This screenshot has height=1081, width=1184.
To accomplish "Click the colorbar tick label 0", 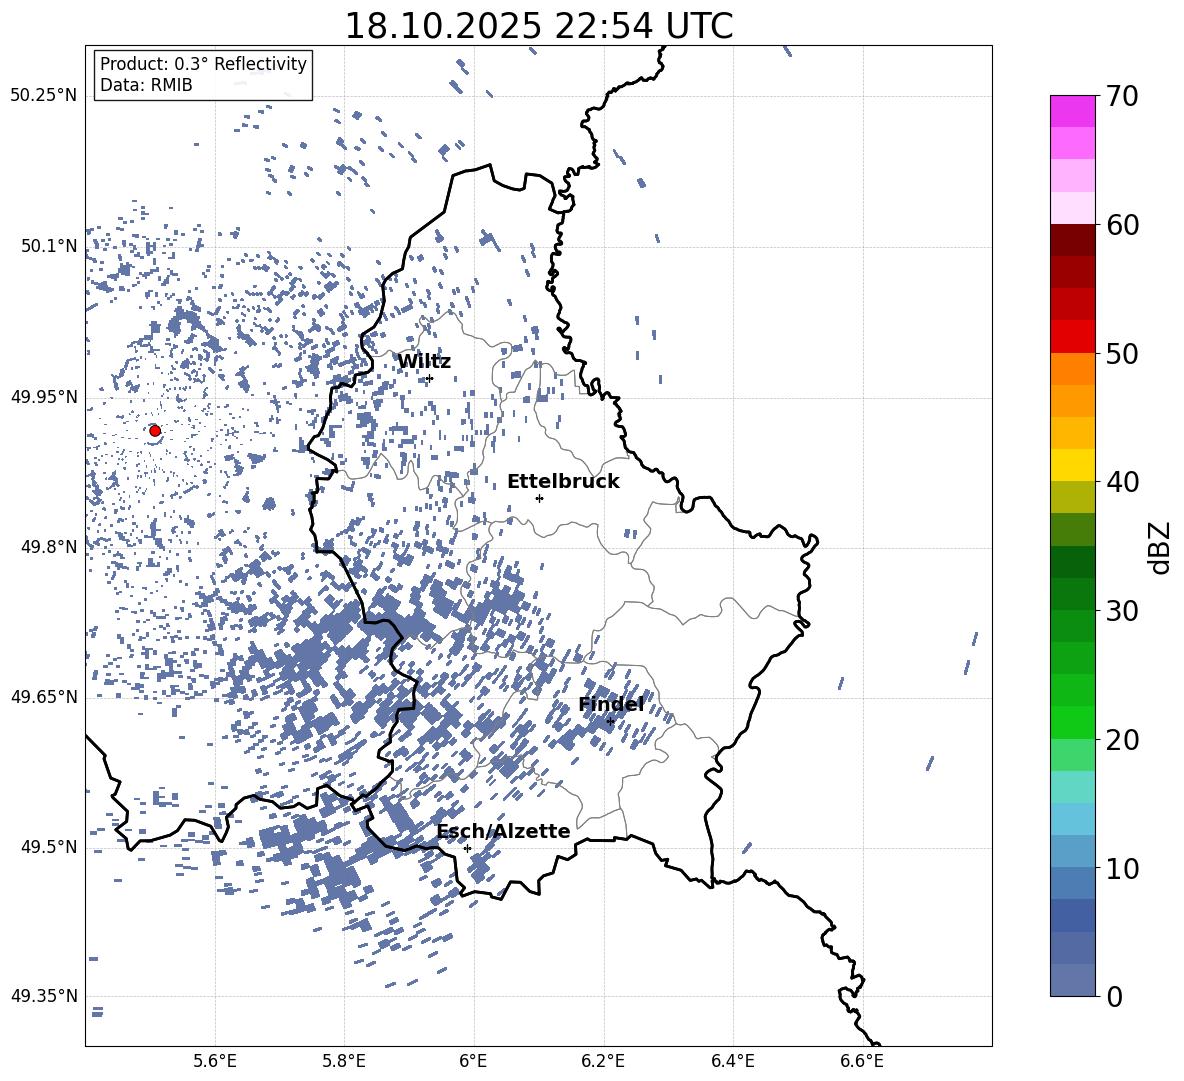I will click(x=1114, y=996).
